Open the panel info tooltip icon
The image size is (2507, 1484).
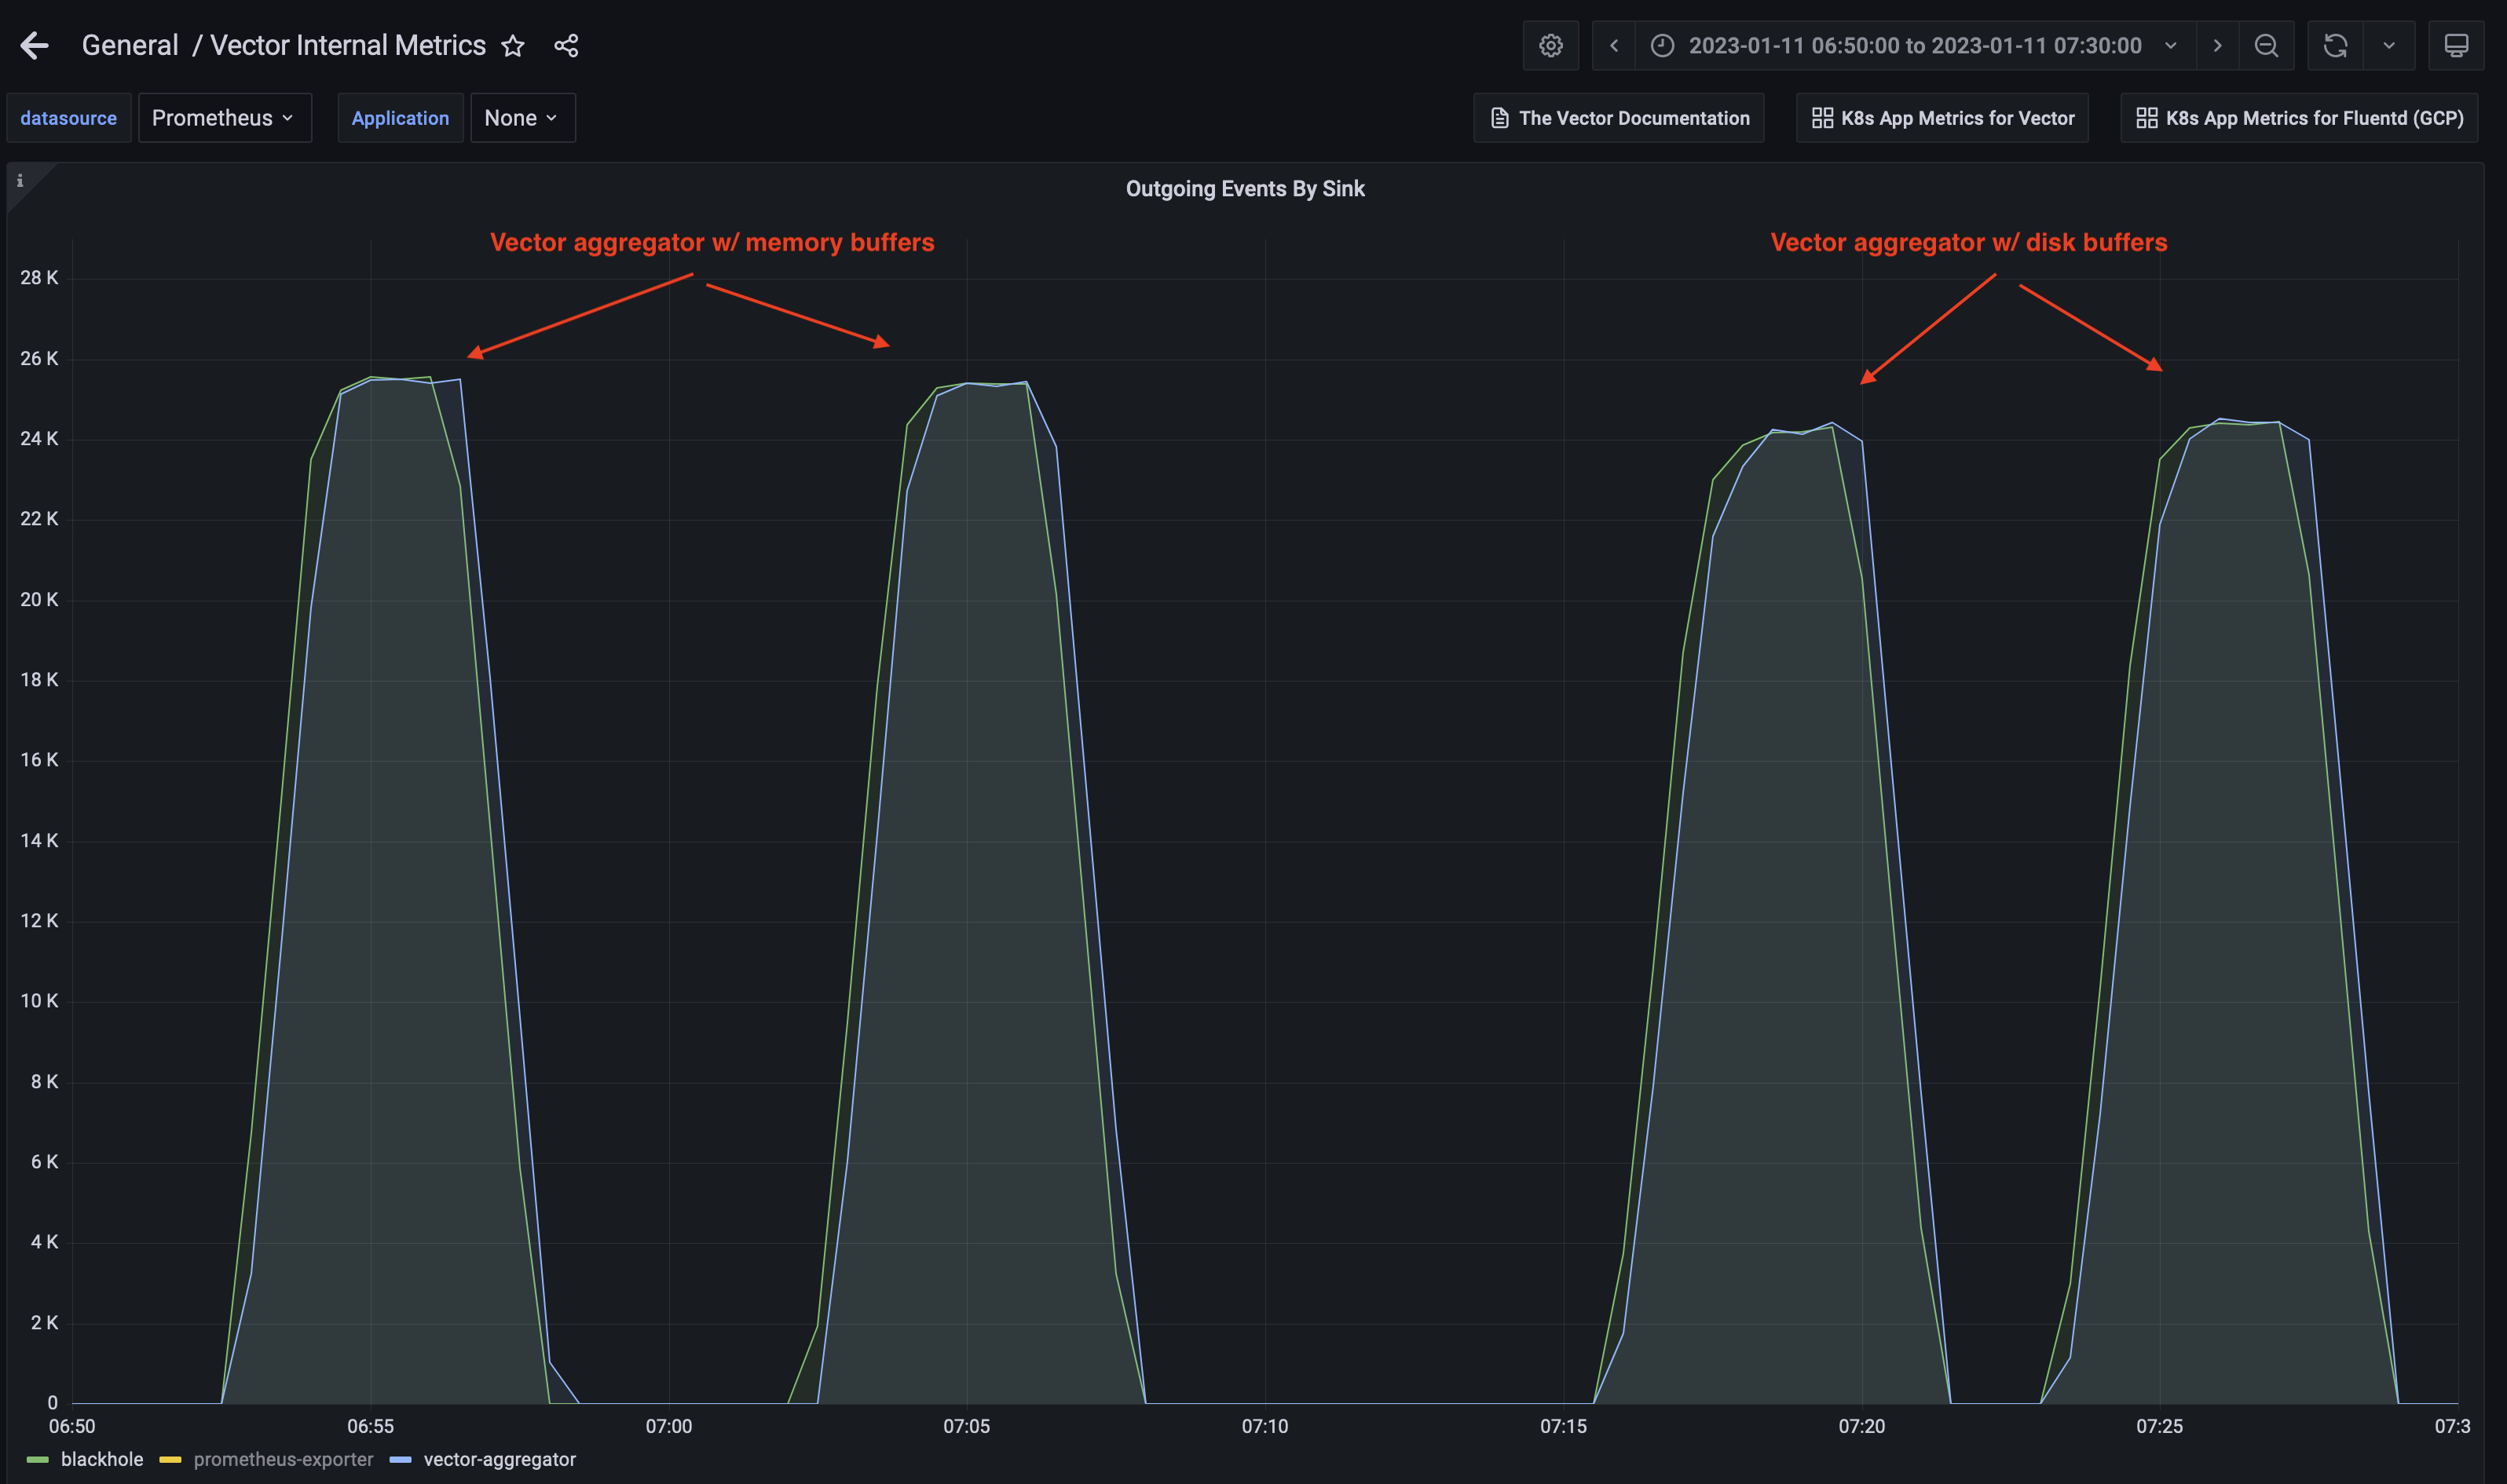[x=21, y=181]
